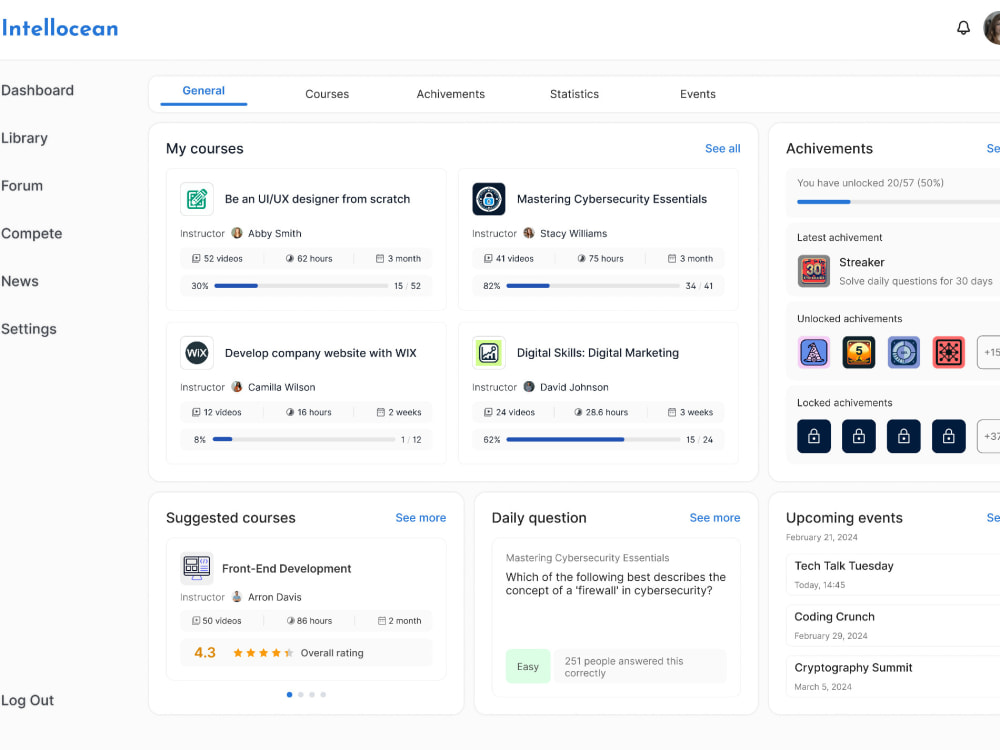
Task: Click the Intellocean logo
Action: click(x=60, y=28)
